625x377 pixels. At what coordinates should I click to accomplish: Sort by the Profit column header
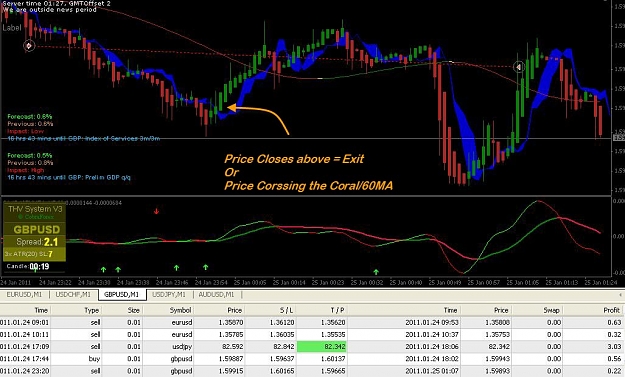[x=611, y=310]
